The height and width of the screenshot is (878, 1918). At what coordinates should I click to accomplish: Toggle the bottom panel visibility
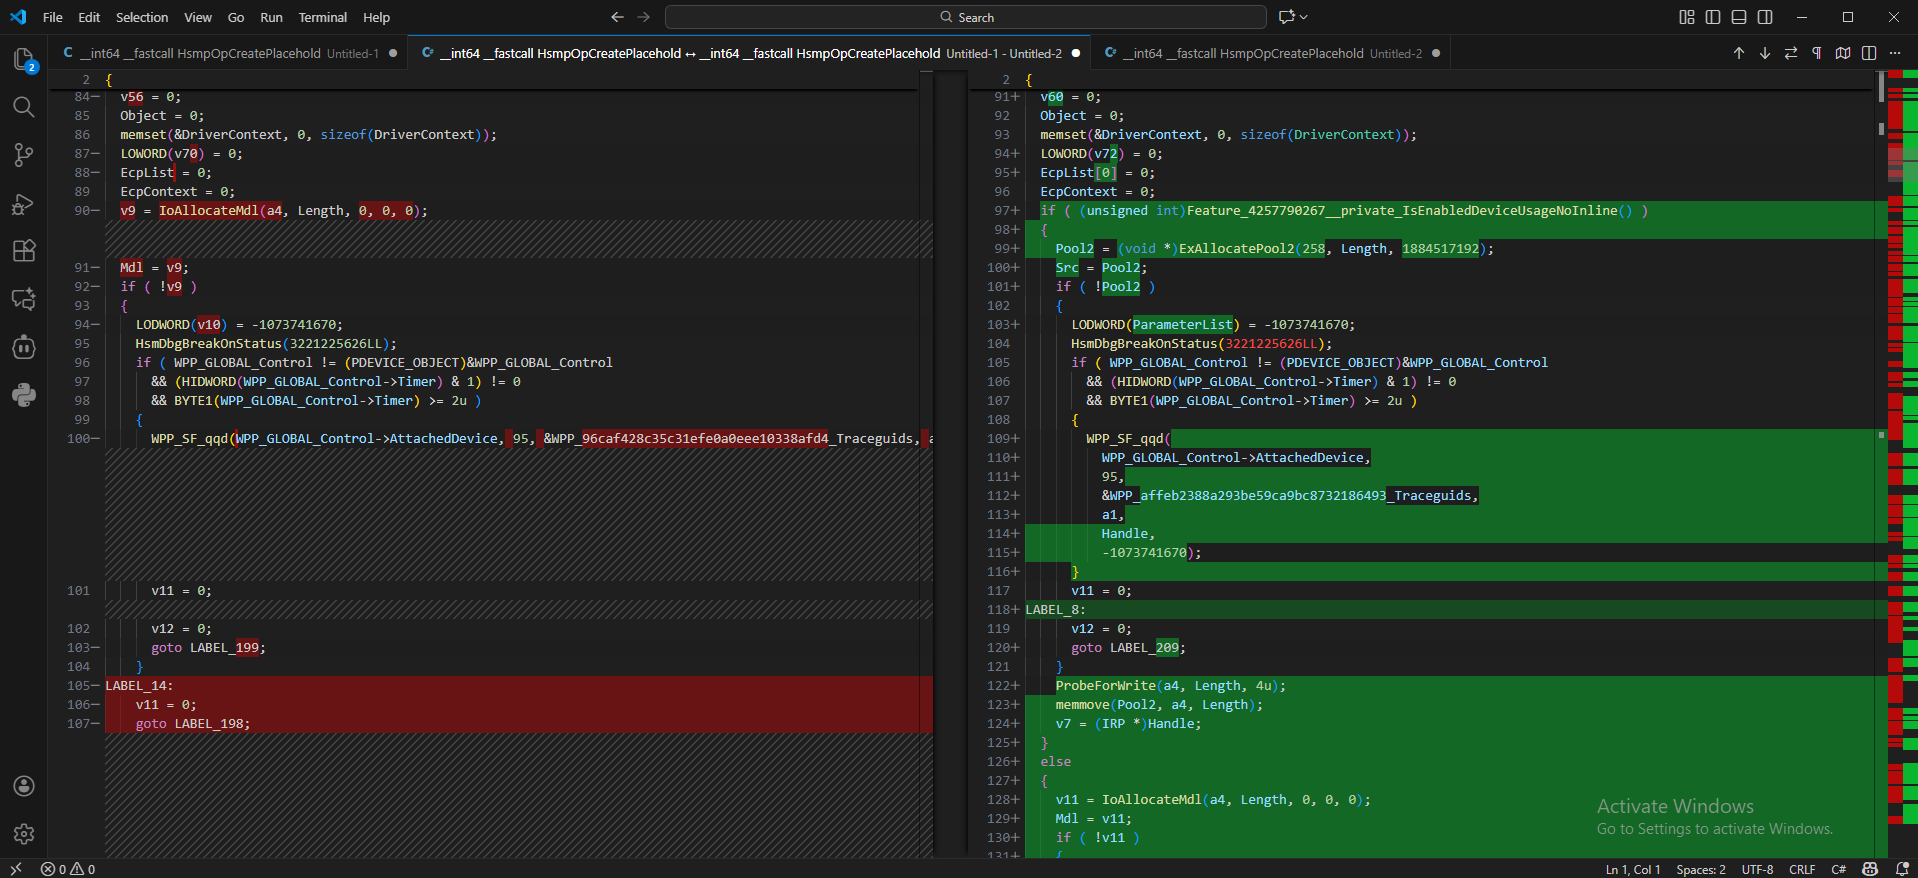(x=1739, y=17)
